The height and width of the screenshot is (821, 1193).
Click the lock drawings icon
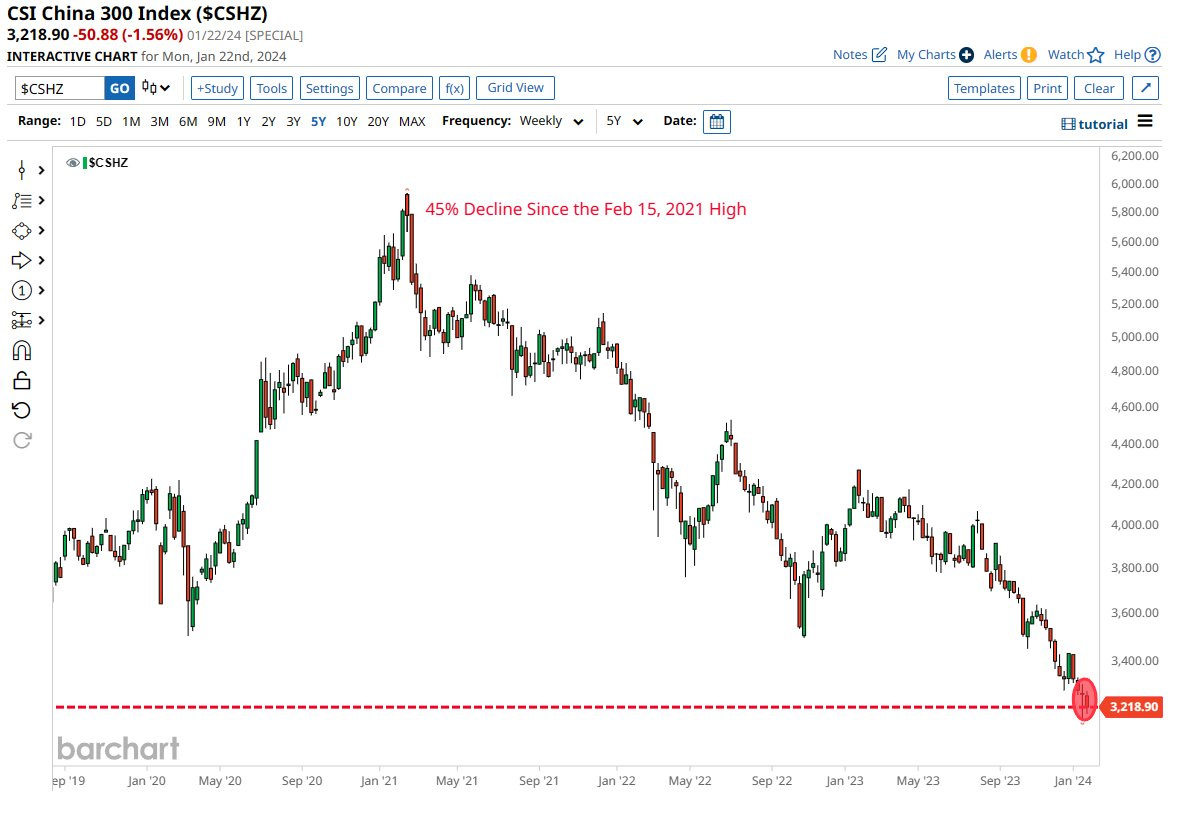coord(22,380)
